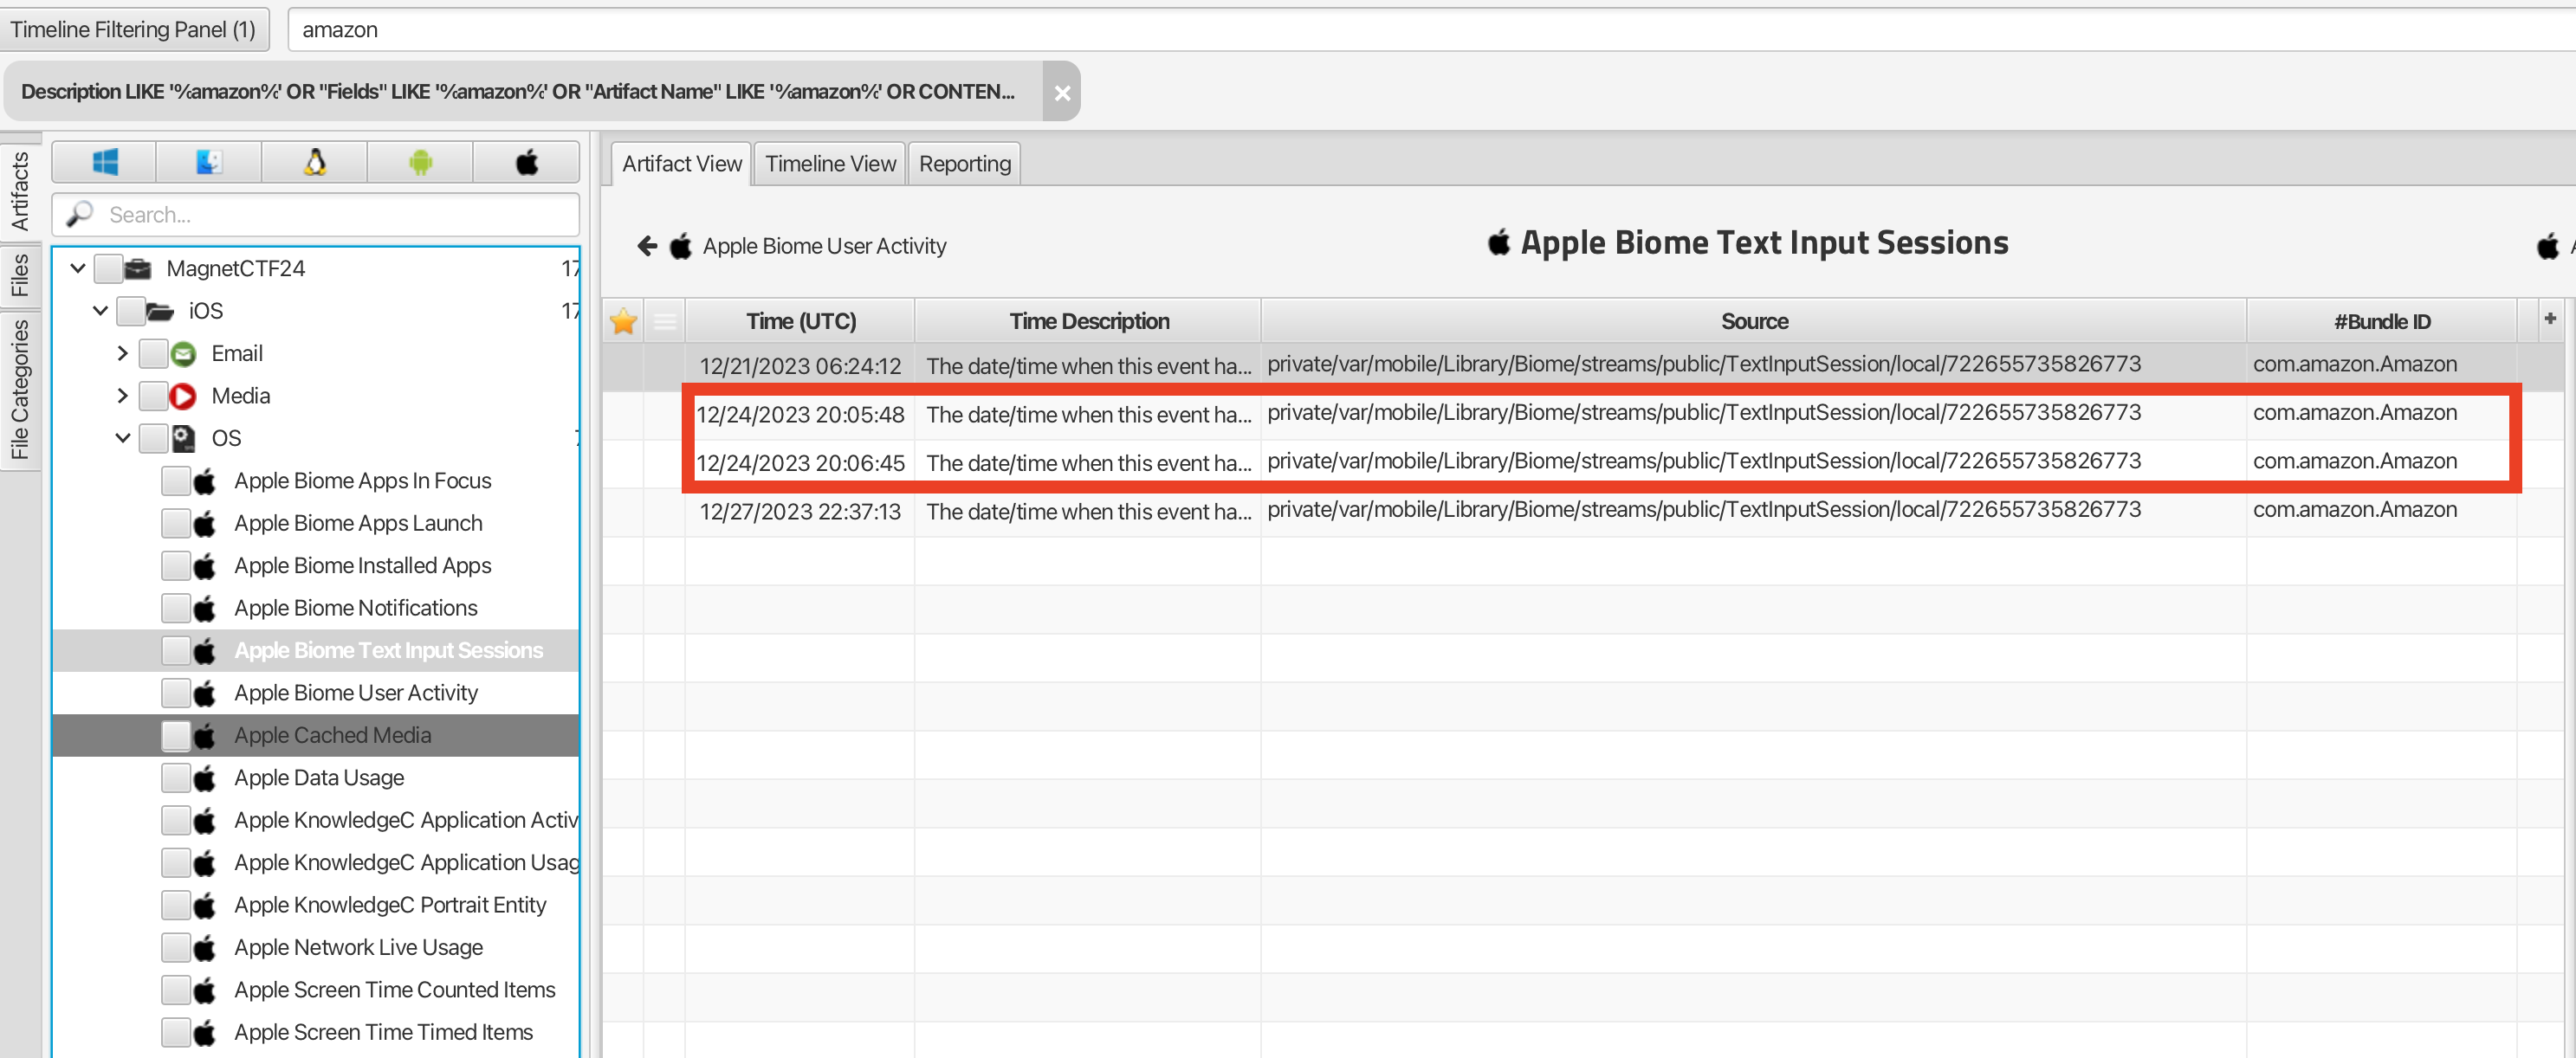Screen dimensions: 2576x1058
Task: Click the next artifact Apple icon at right edge
Action: (2548, 246)
